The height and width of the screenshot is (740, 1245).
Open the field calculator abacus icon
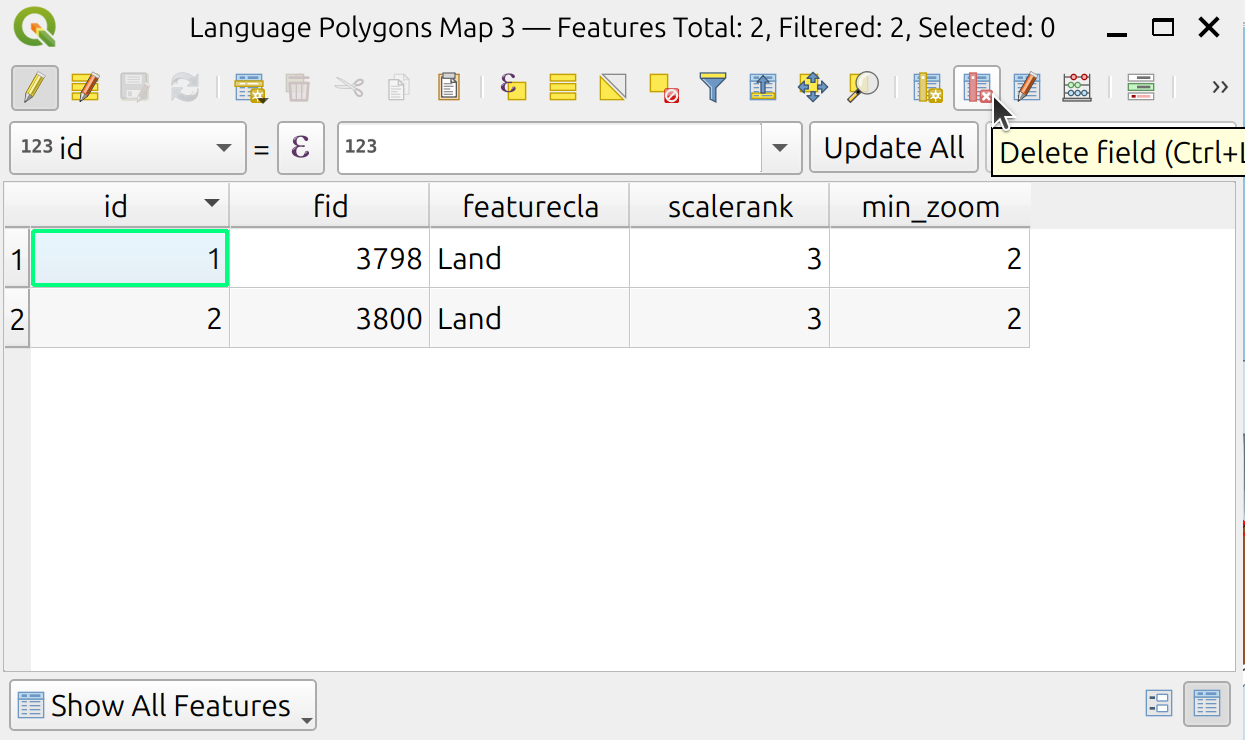(1077, 88)
